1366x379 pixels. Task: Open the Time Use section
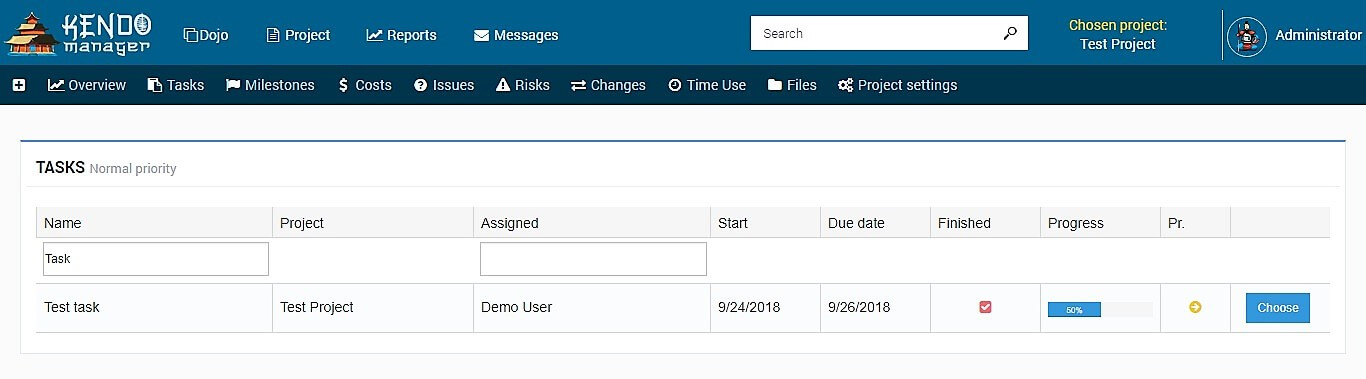tap(707, 85)
